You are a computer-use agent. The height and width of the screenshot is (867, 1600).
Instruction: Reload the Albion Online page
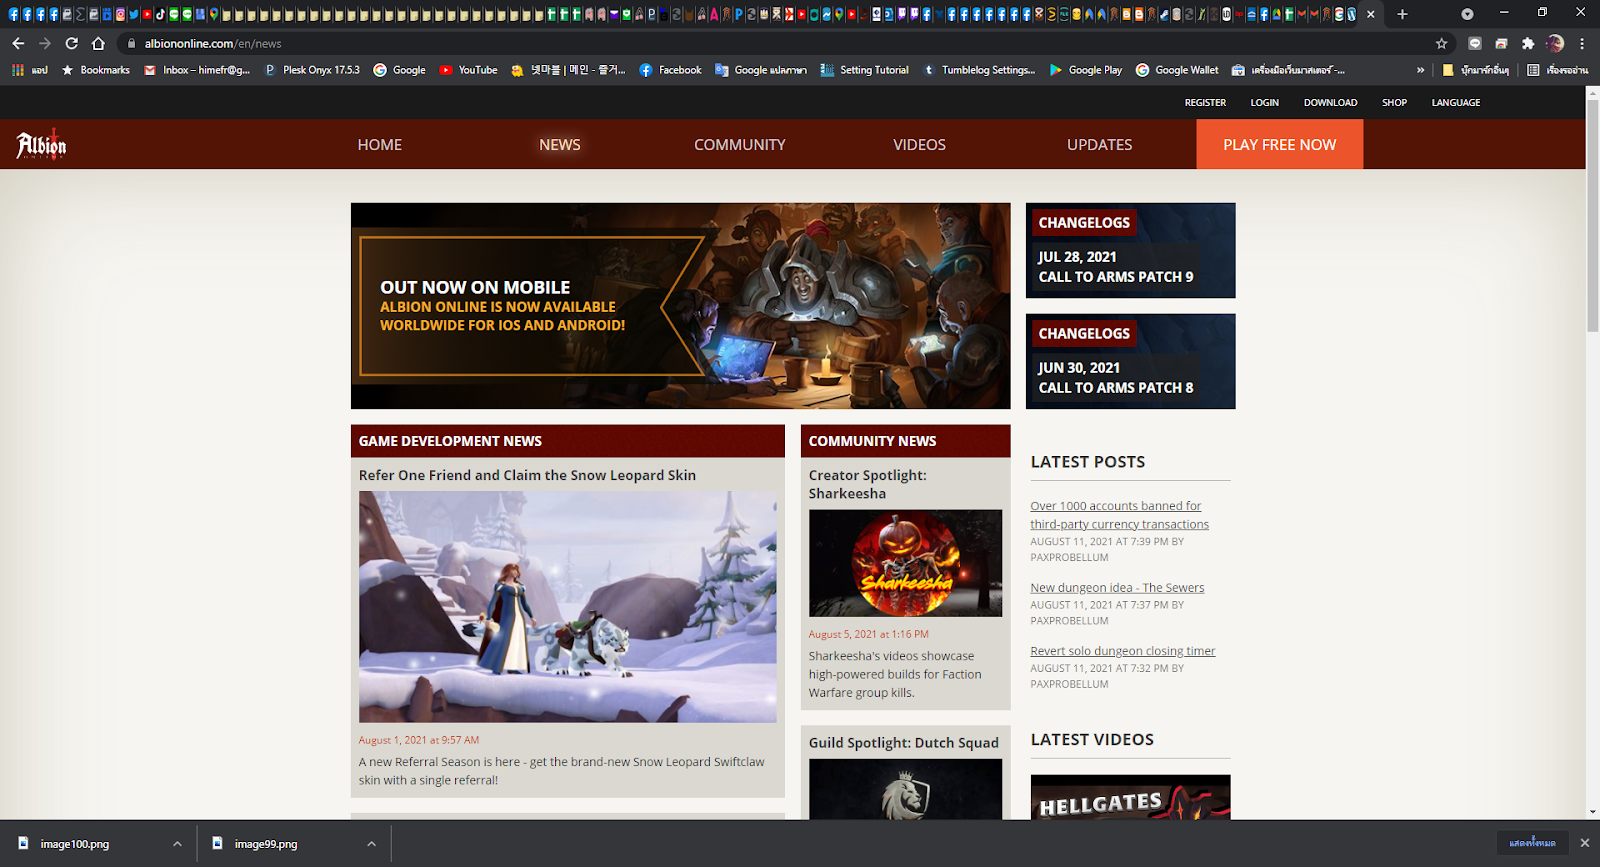[x=71, y=43]
